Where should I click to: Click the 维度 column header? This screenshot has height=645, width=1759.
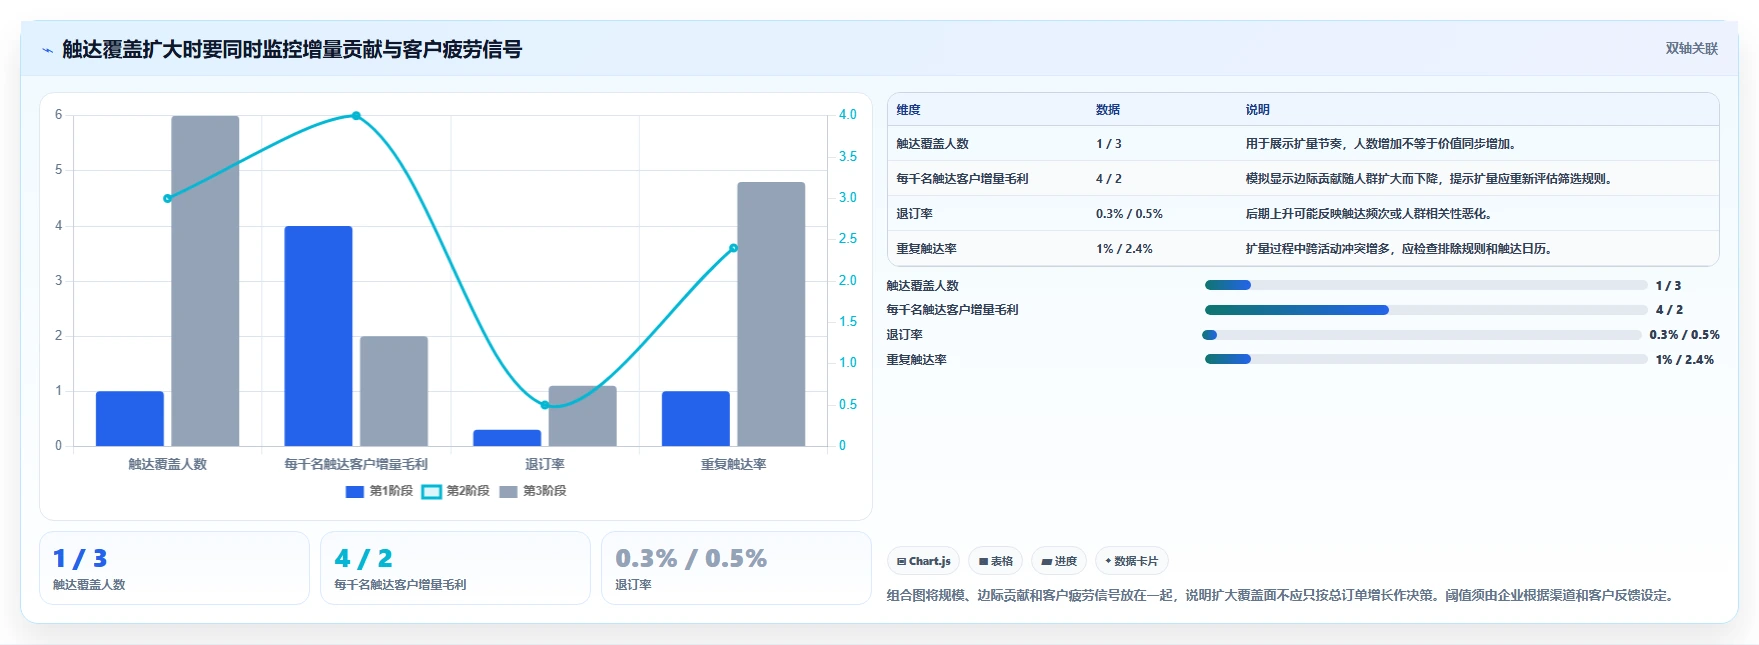tap(908, 110)
